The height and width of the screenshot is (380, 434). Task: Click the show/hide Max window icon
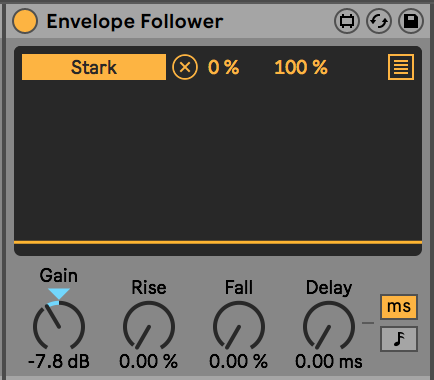tap(347, 21)
